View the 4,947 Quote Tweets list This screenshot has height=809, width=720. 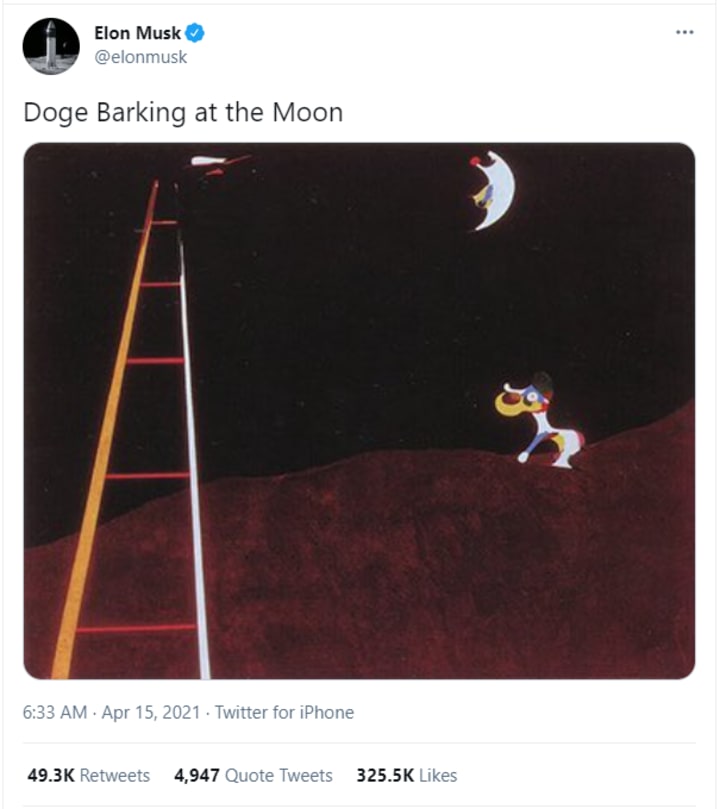point(253,775)
